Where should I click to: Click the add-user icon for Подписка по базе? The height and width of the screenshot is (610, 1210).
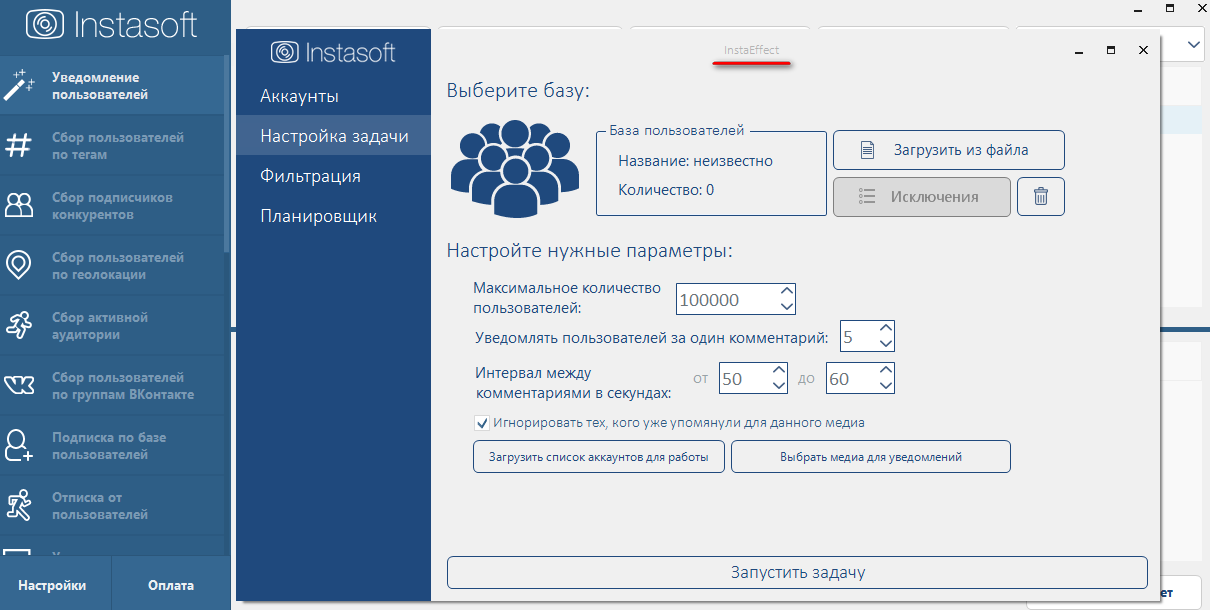tap(19, 445)
